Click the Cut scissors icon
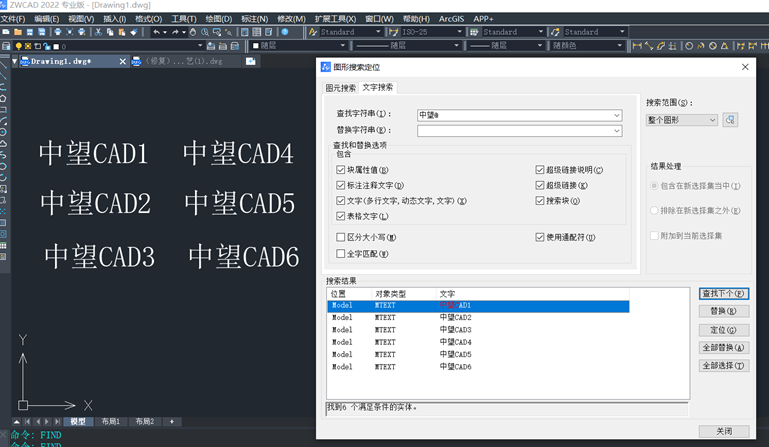This screenshot has height=447, width=769. click(98, 32)
